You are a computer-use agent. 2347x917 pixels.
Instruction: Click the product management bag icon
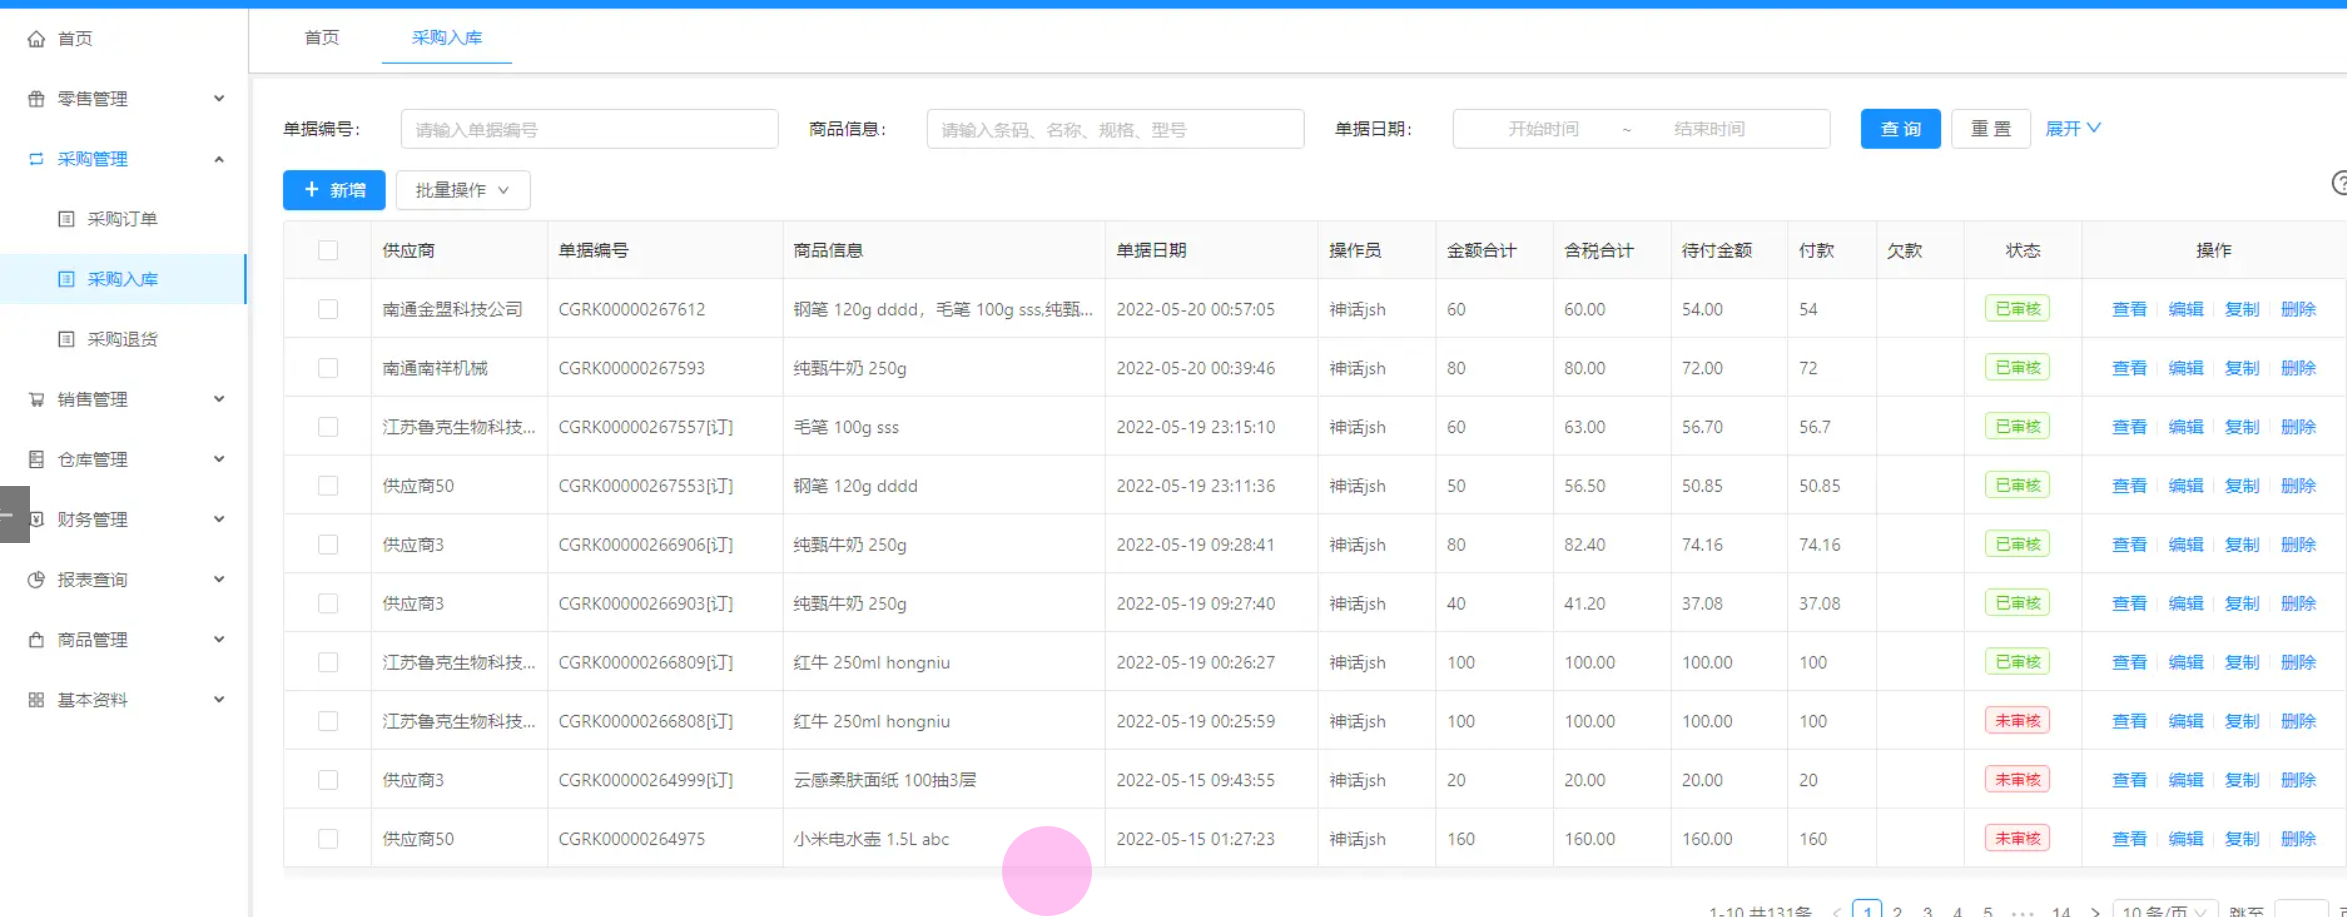36,639
